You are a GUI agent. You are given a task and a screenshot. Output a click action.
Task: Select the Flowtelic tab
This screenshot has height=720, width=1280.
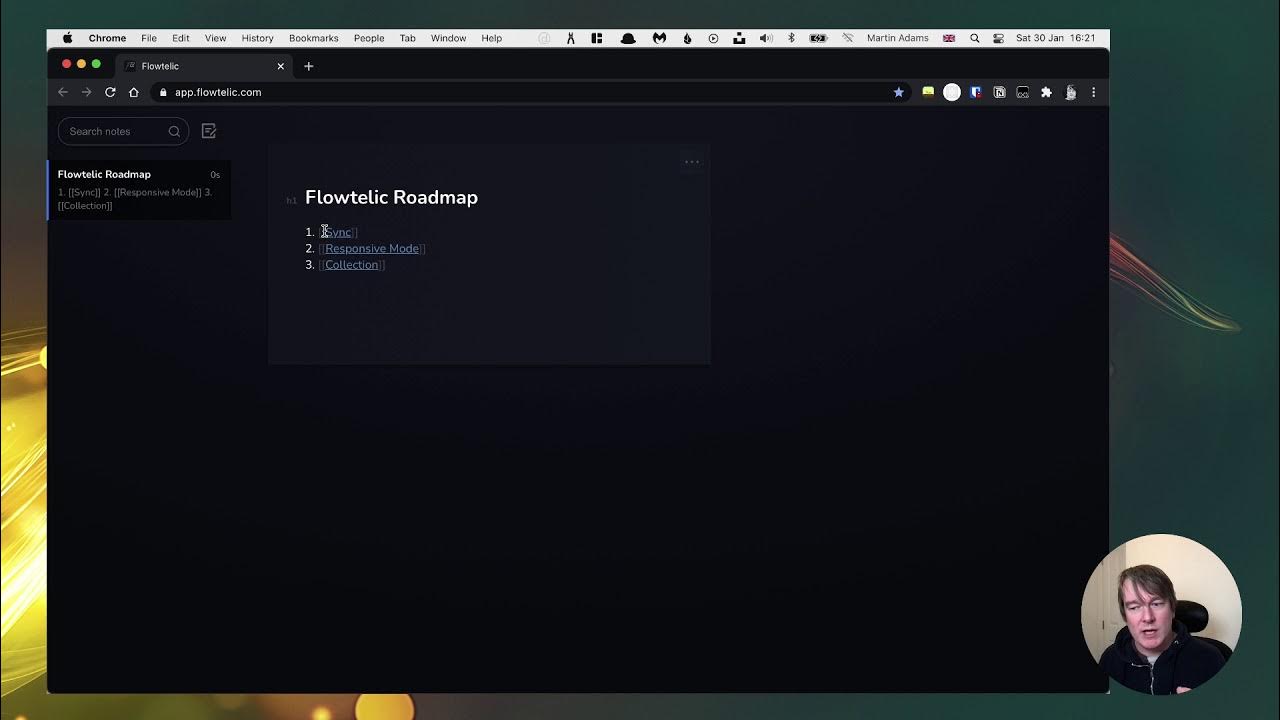click(204, 66)
